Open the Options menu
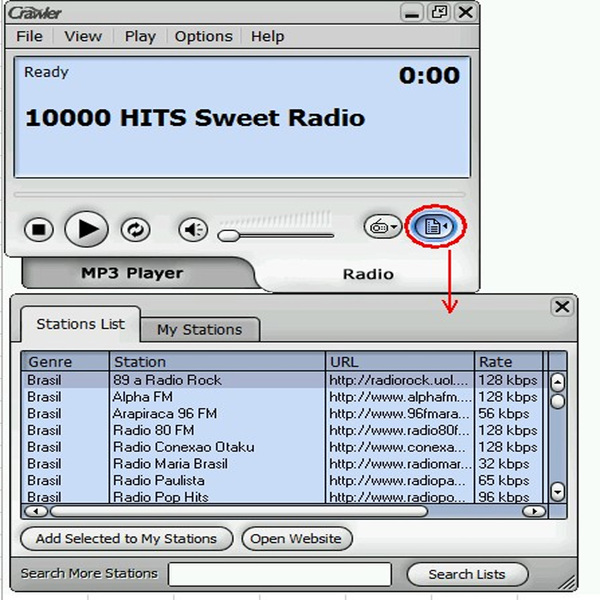600x600 pixels. click(x=204, y=36)
